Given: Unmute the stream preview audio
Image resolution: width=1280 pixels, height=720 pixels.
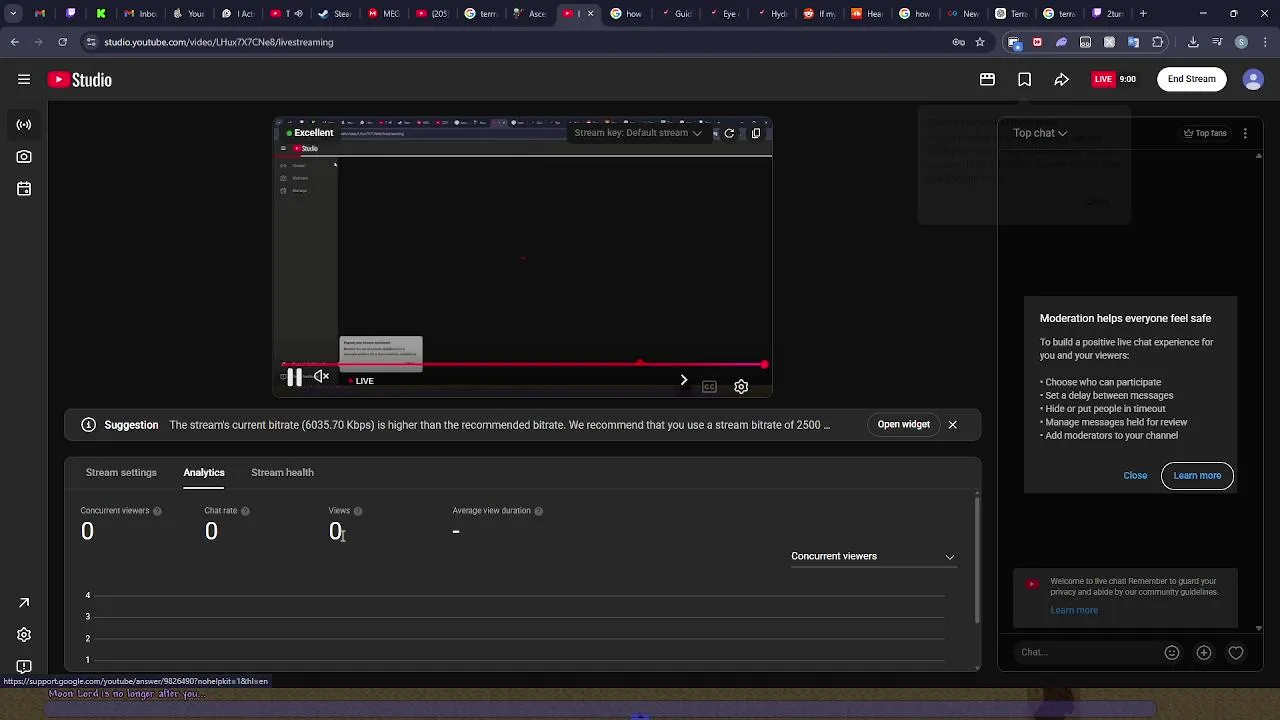Looking at the screenshot, I should 321,377.
